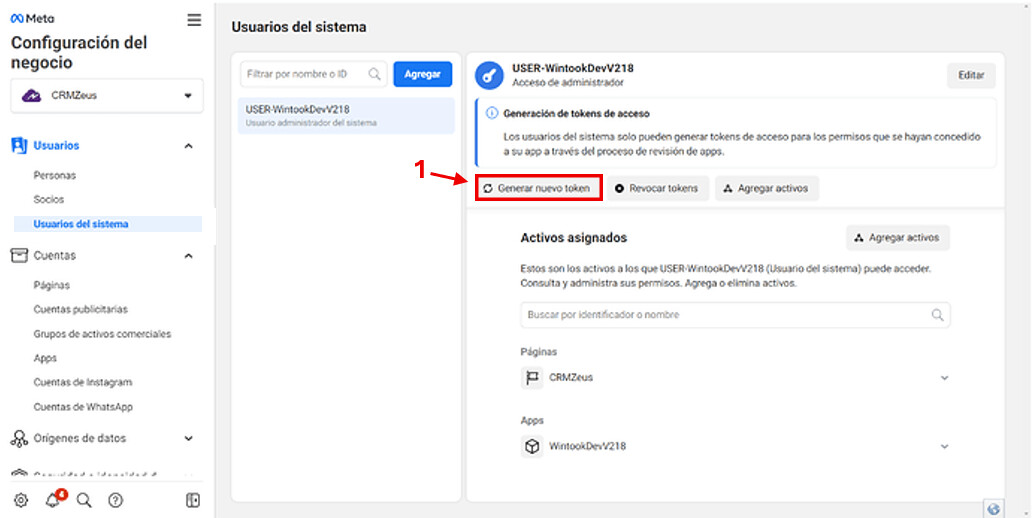The image size is (1034, 518).
Task: Click the Revocar tokens button
Action: pos(658,188)
